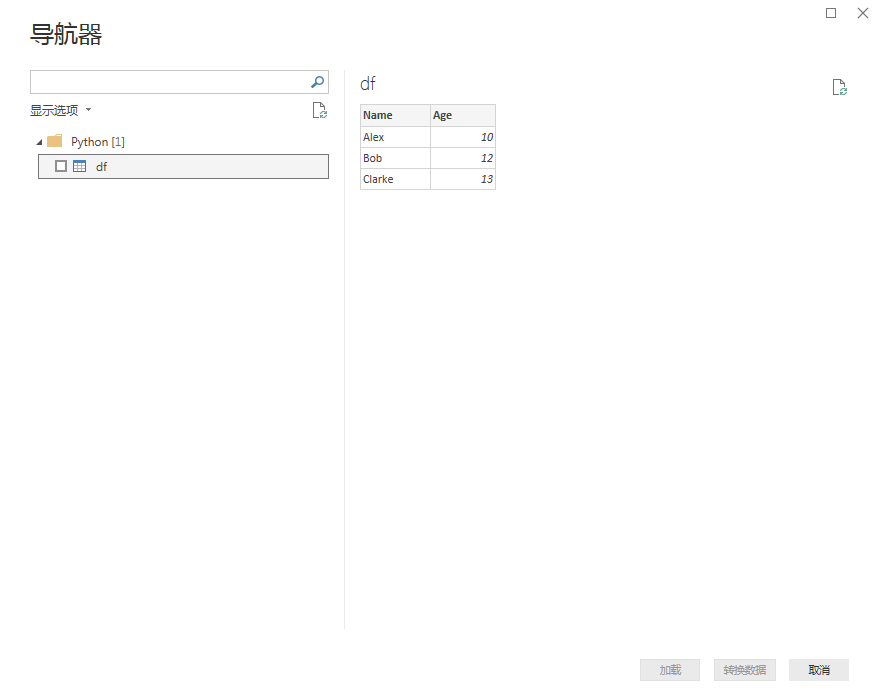Image resolution: width=879 pixels, height=699 pixels.
Task: Click the 取消 button
Action: tap(819, 670)
